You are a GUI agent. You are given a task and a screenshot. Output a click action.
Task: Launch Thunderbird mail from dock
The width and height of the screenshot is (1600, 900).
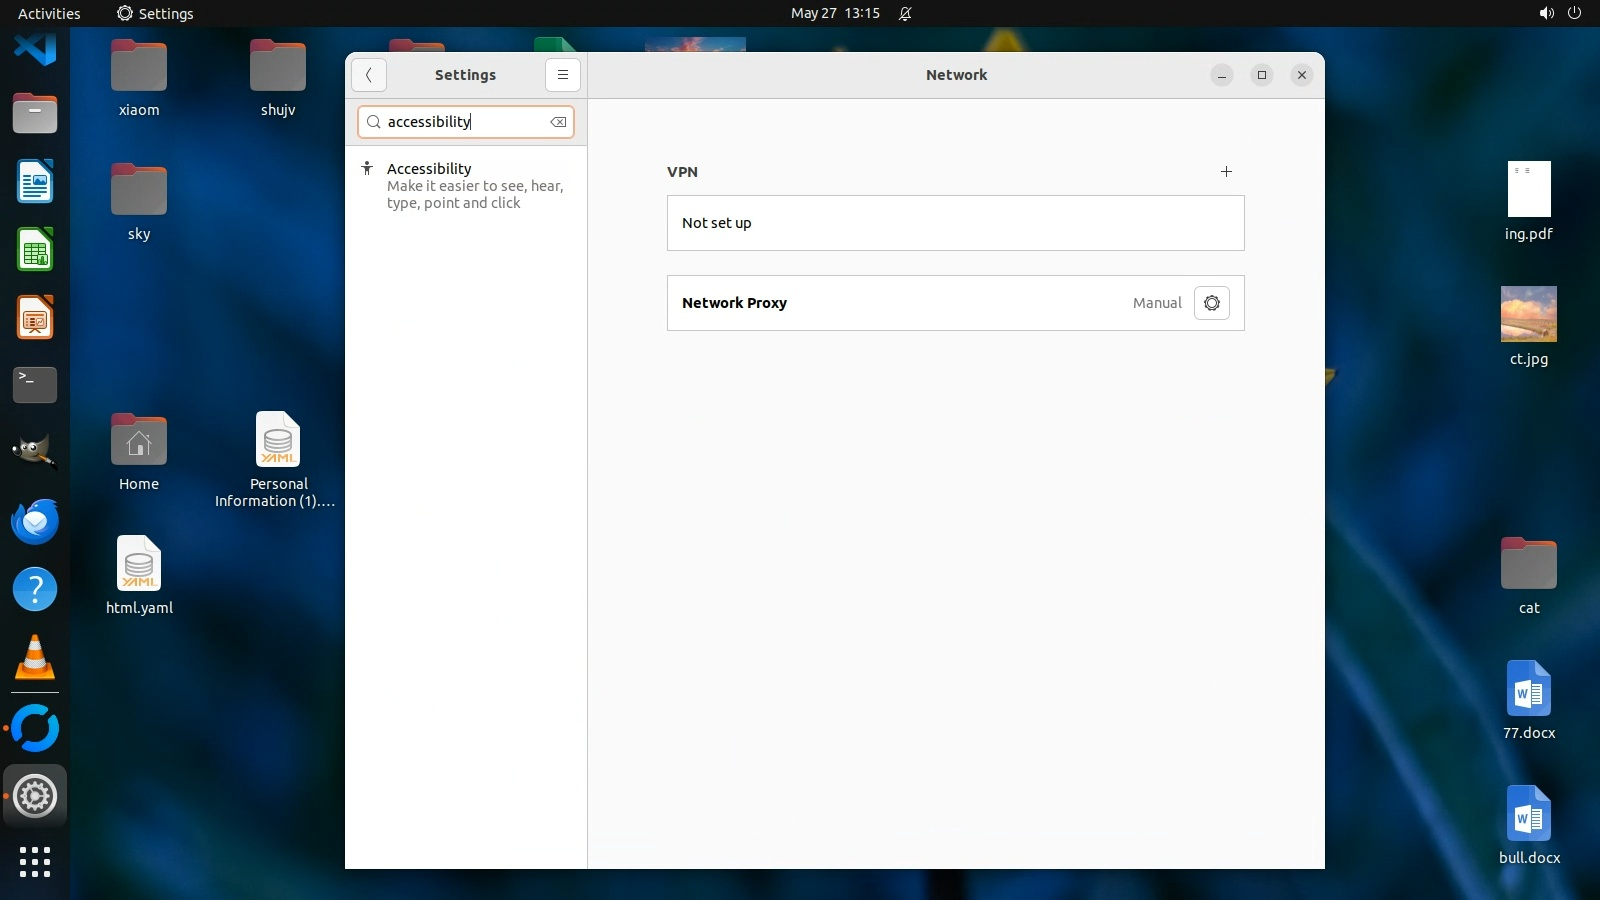pos(35,521)
